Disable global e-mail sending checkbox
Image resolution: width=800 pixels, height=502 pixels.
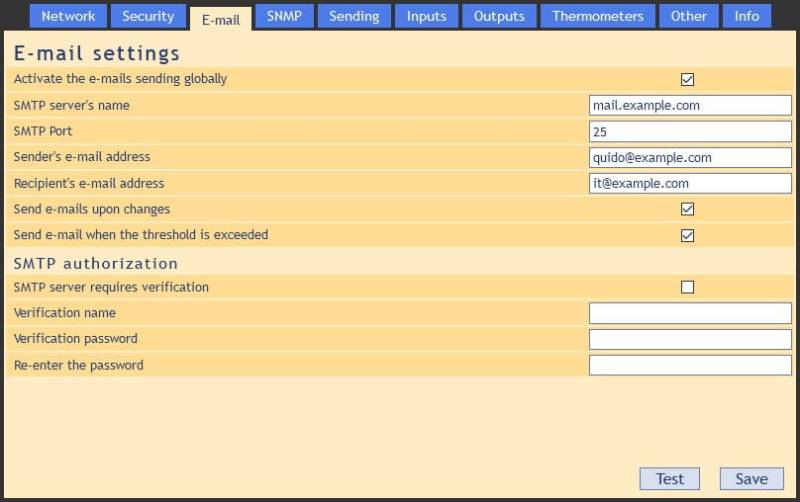coord(687,80)
